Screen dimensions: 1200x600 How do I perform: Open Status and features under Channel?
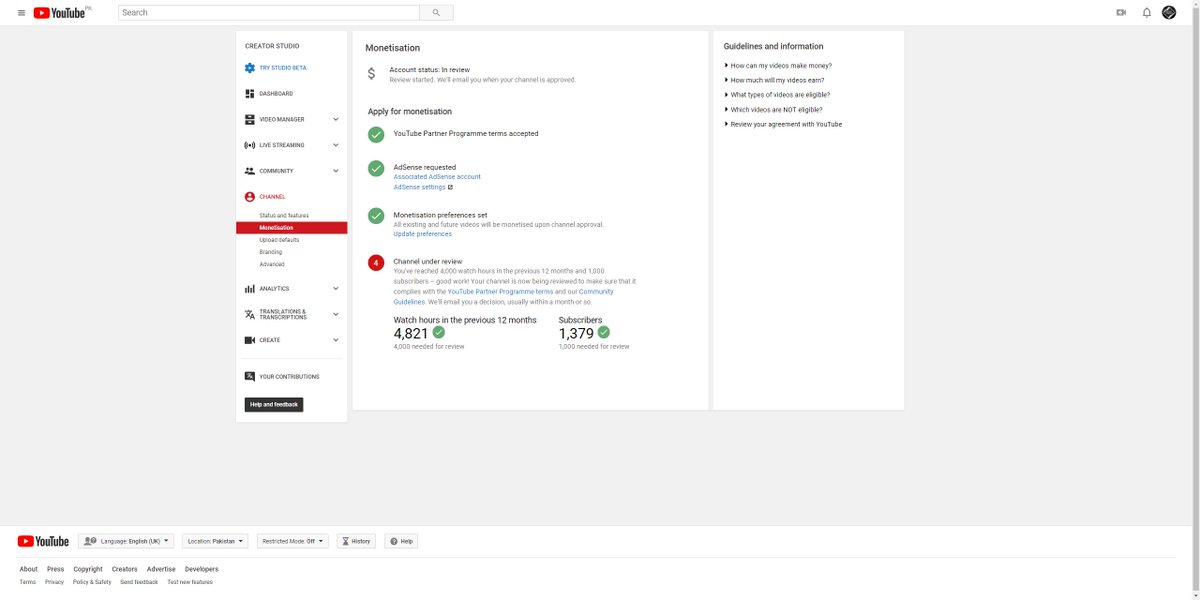pos(284,216)
